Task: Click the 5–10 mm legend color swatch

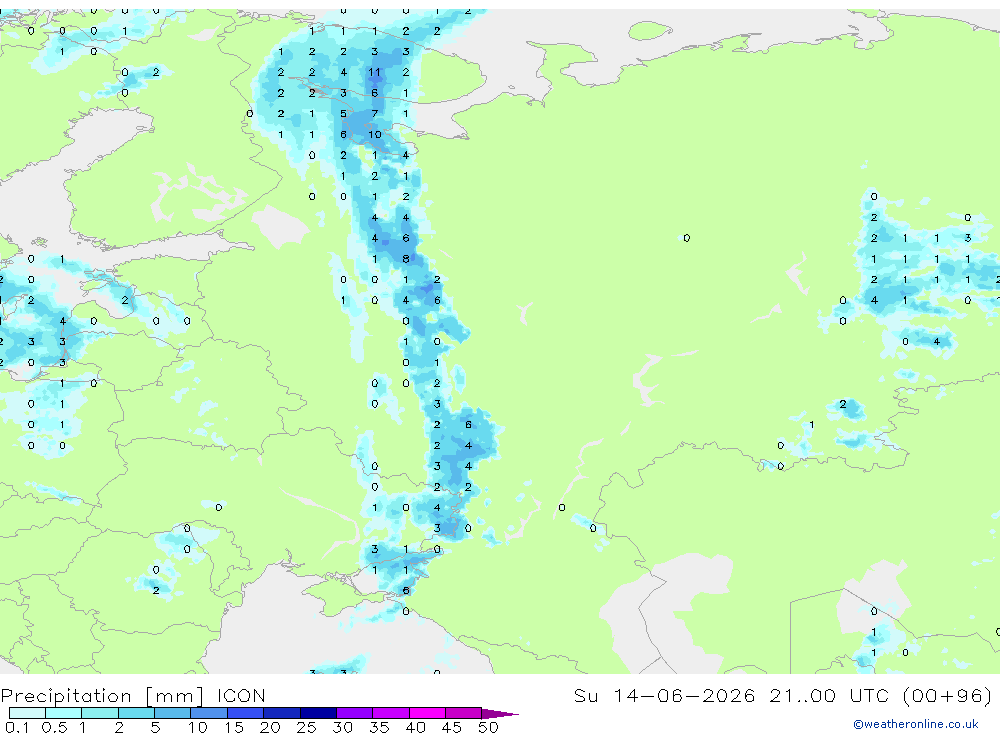Action: tap(172, 713)
